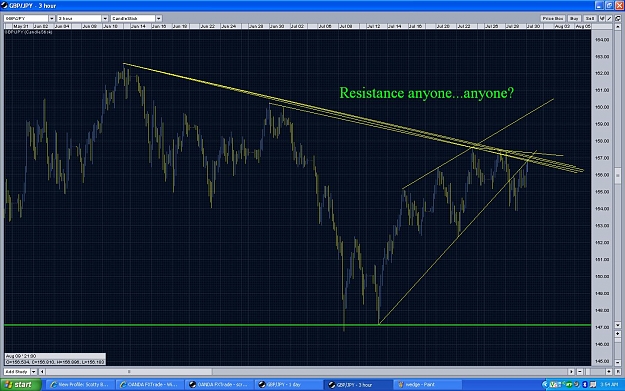Click the Buy button
This screenshot has width=625, height=391.
point(574,18)
